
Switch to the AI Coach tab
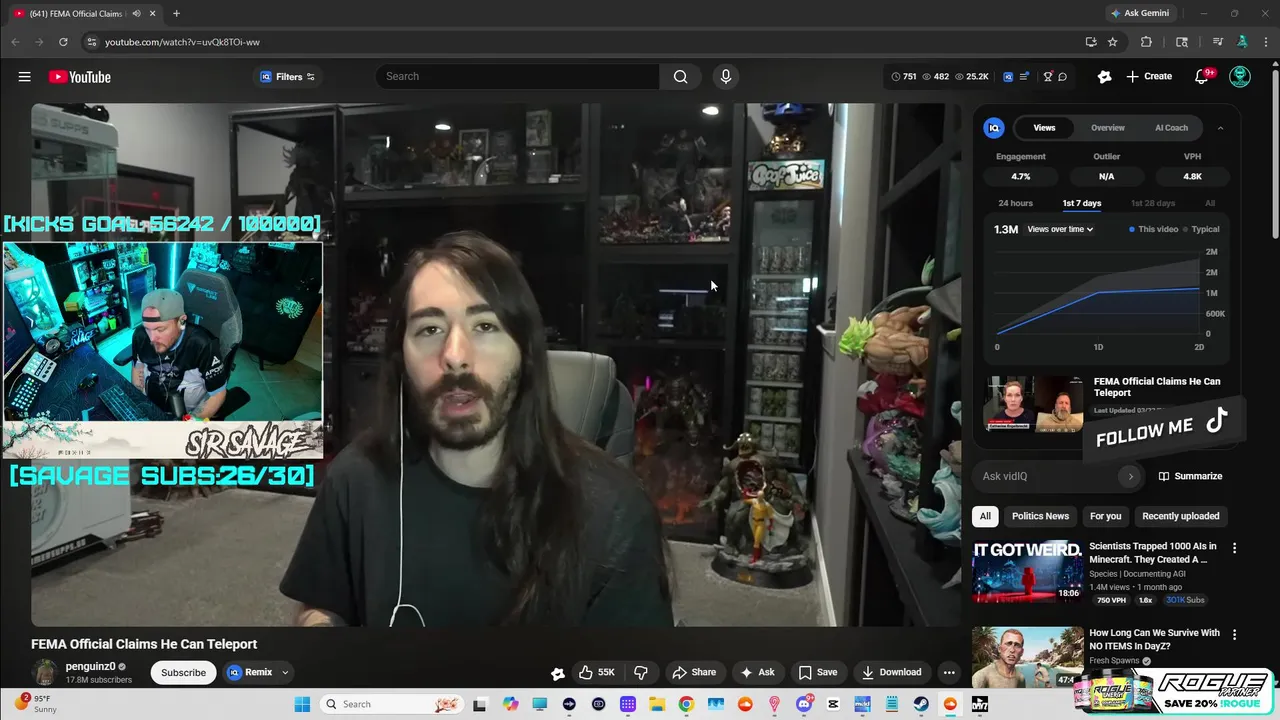click(1171, 128)
